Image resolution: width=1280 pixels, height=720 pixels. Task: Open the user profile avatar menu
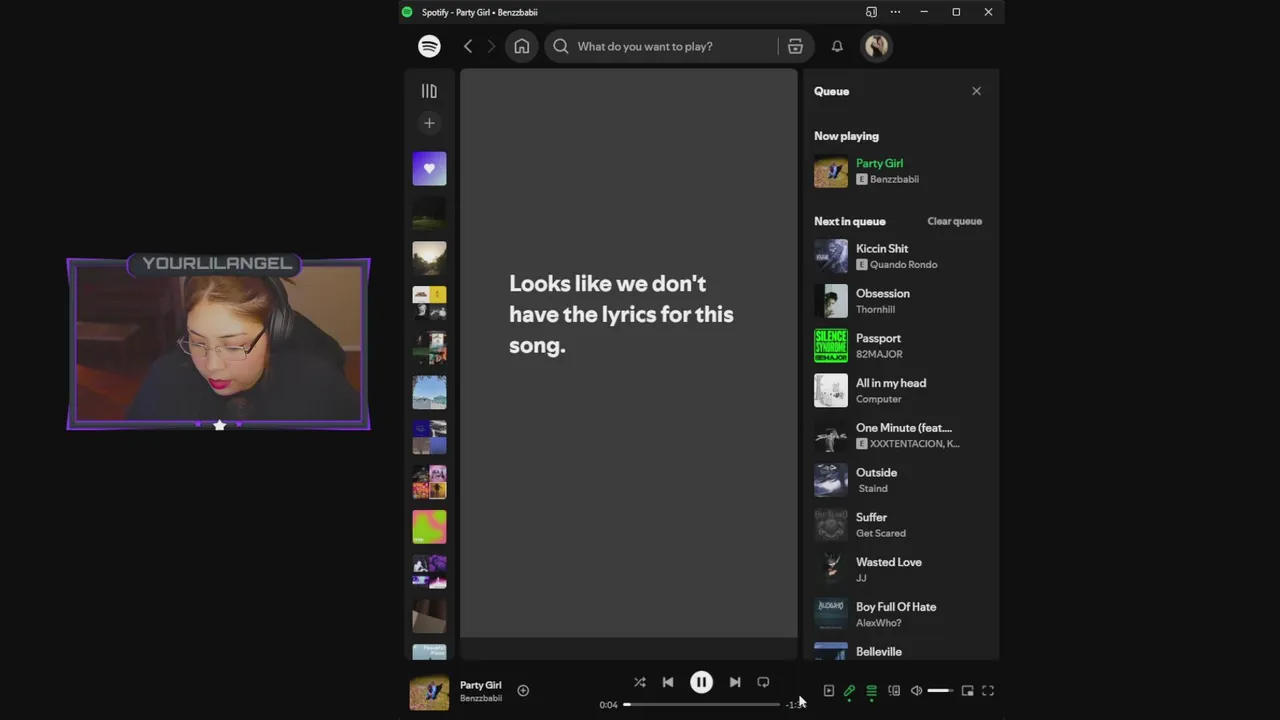(877, 46)
